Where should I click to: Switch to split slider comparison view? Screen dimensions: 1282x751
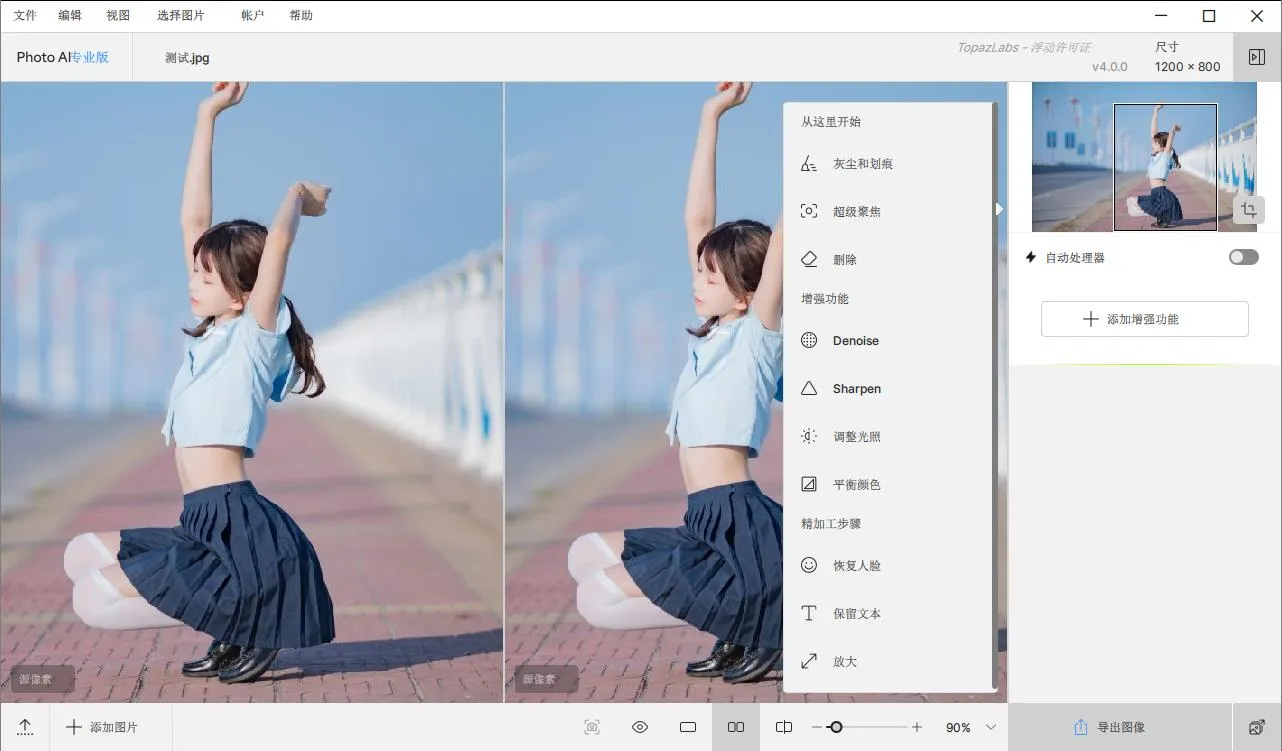pos(784,727)
